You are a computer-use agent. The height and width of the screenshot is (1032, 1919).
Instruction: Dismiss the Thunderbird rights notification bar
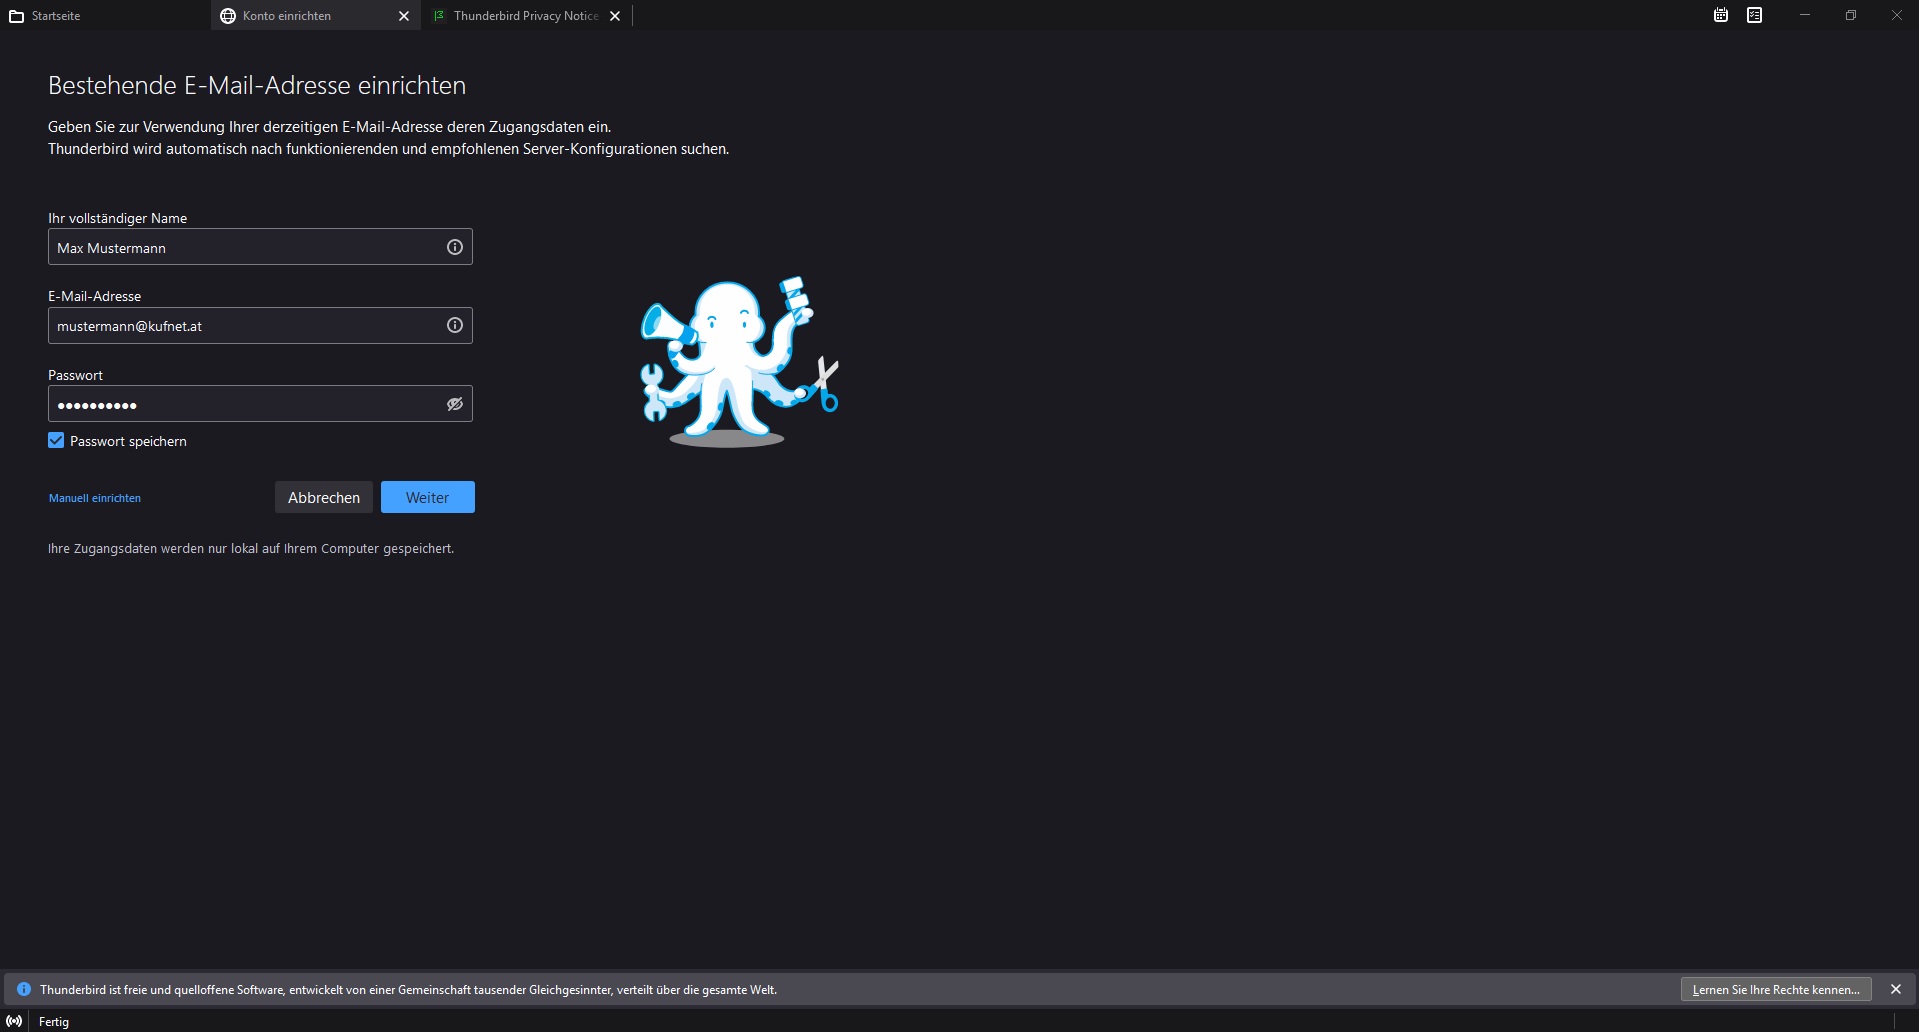click(x=1895, y=989)
